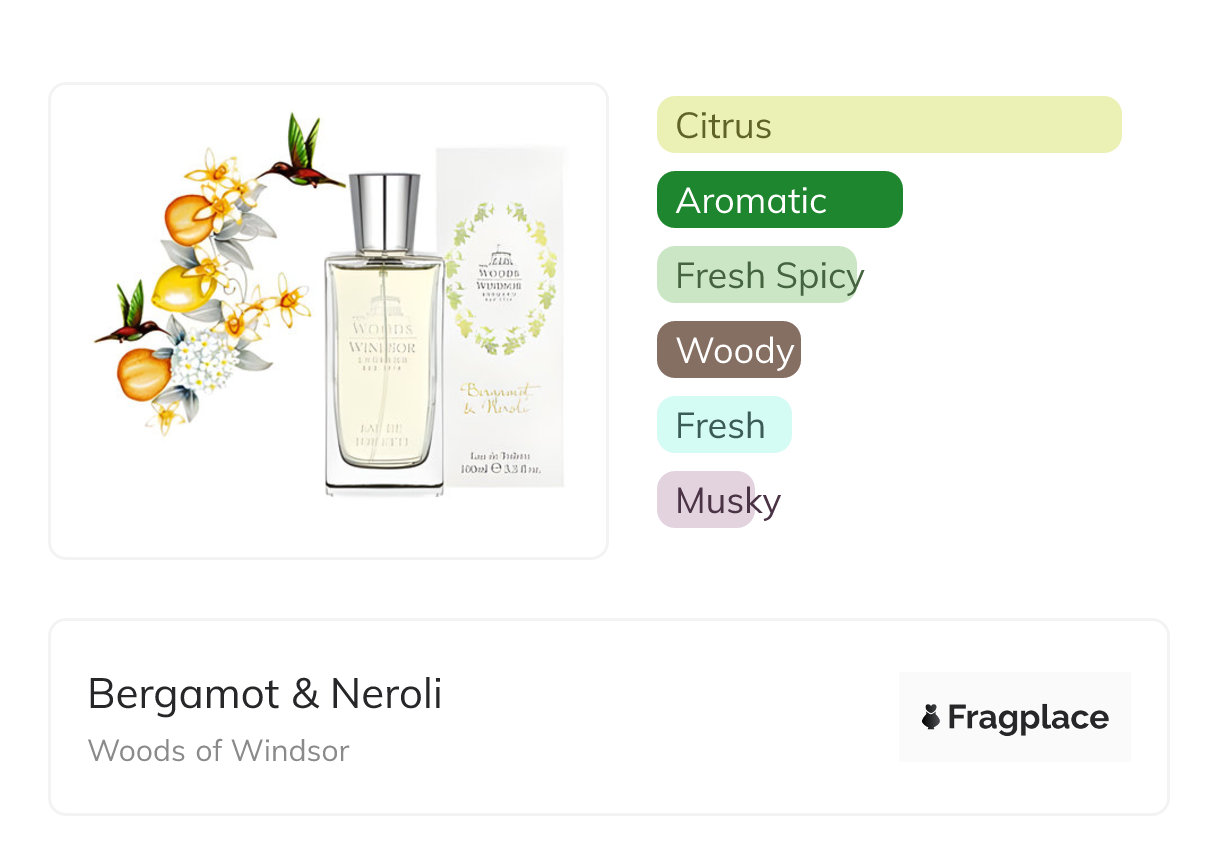
Task: Click the perfume bottle image
Action: pyautogui.click(x=384, y=335)
